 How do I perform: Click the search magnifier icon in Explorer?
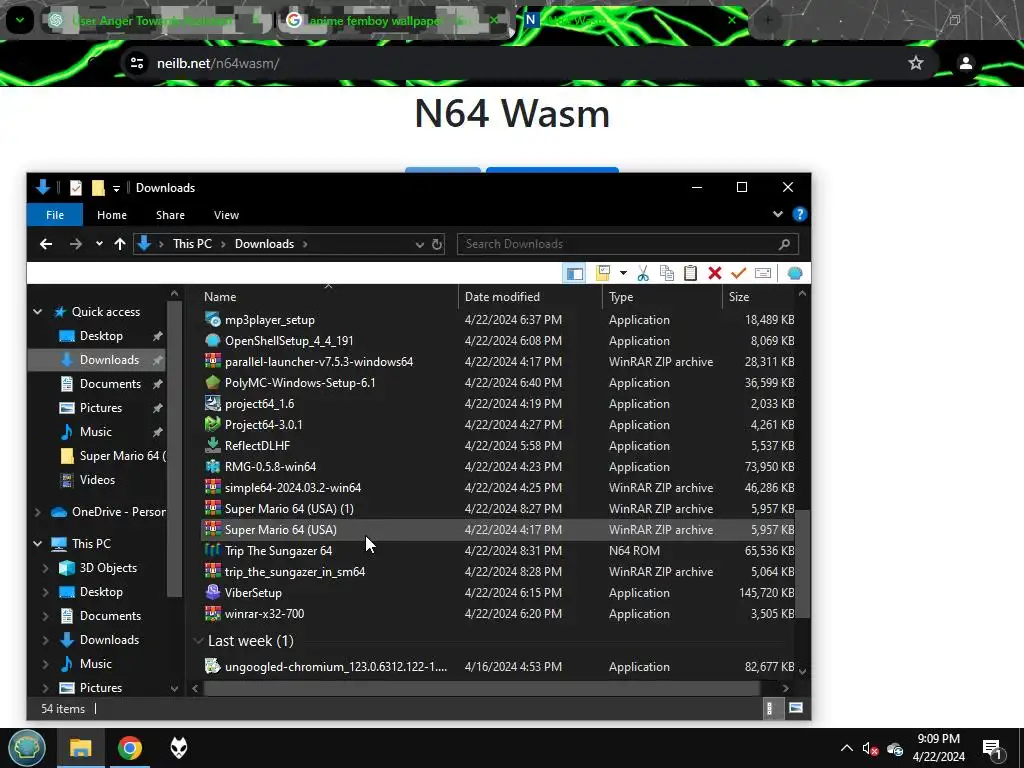784,244
